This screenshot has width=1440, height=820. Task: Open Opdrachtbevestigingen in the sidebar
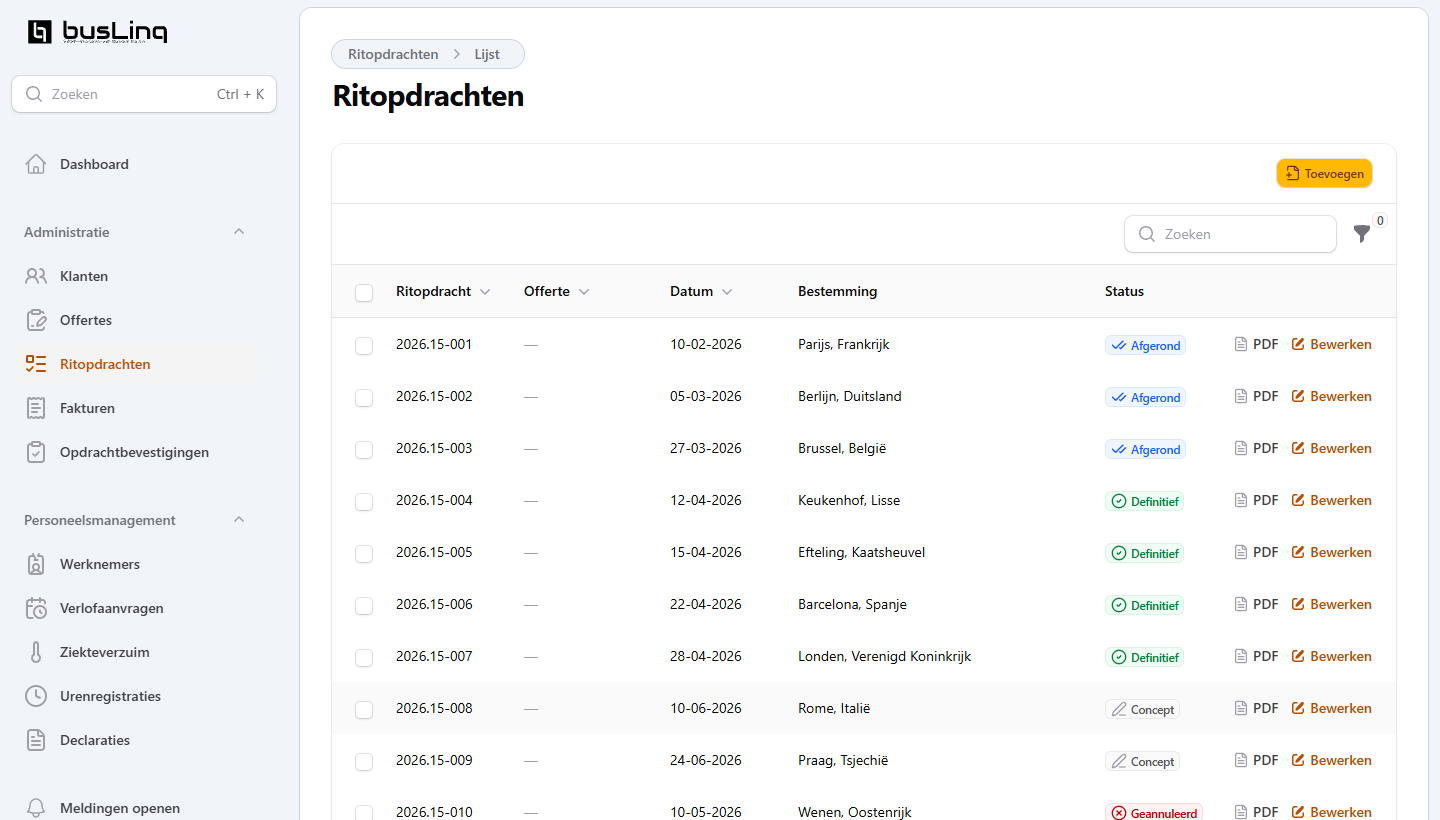pos(134,452)
